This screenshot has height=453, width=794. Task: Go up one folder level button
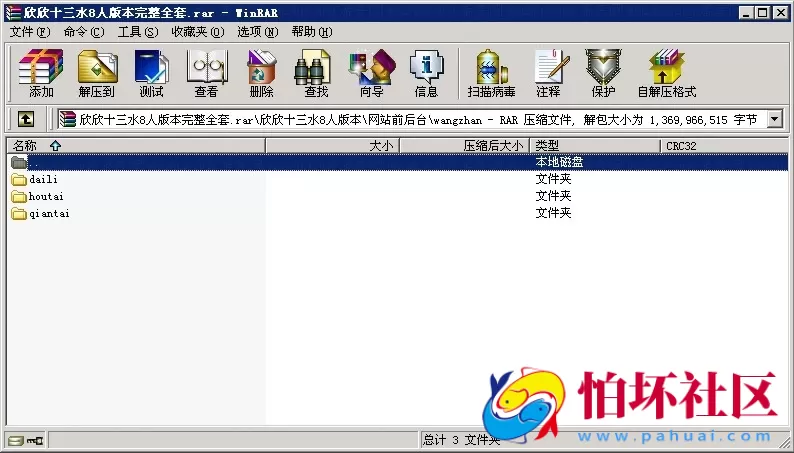click(26, 119)
